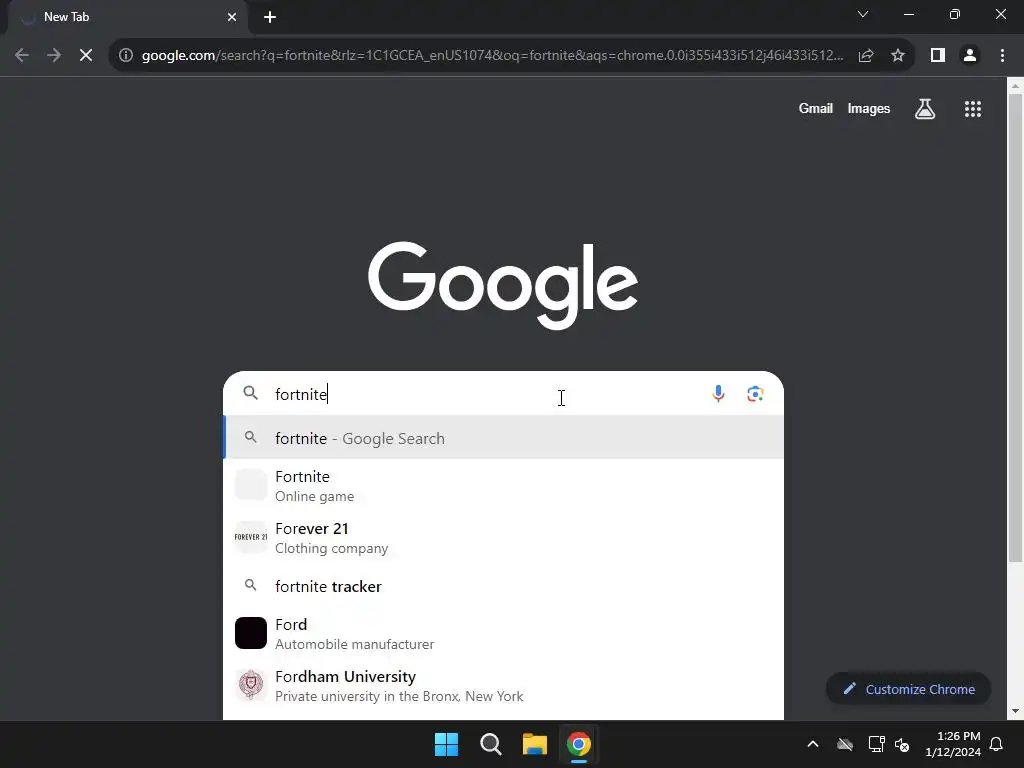
Task: Choose Forever 21 suggestion
Action: [x=504, y=537]
